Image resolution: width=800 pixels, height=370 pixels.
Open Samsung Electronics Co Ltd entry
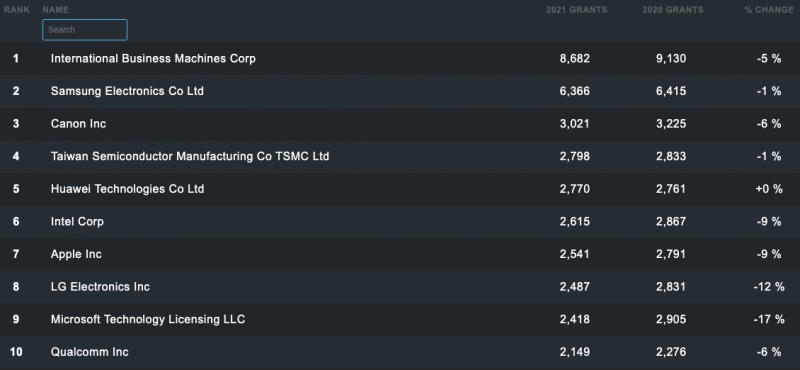(x=127, y=91)
